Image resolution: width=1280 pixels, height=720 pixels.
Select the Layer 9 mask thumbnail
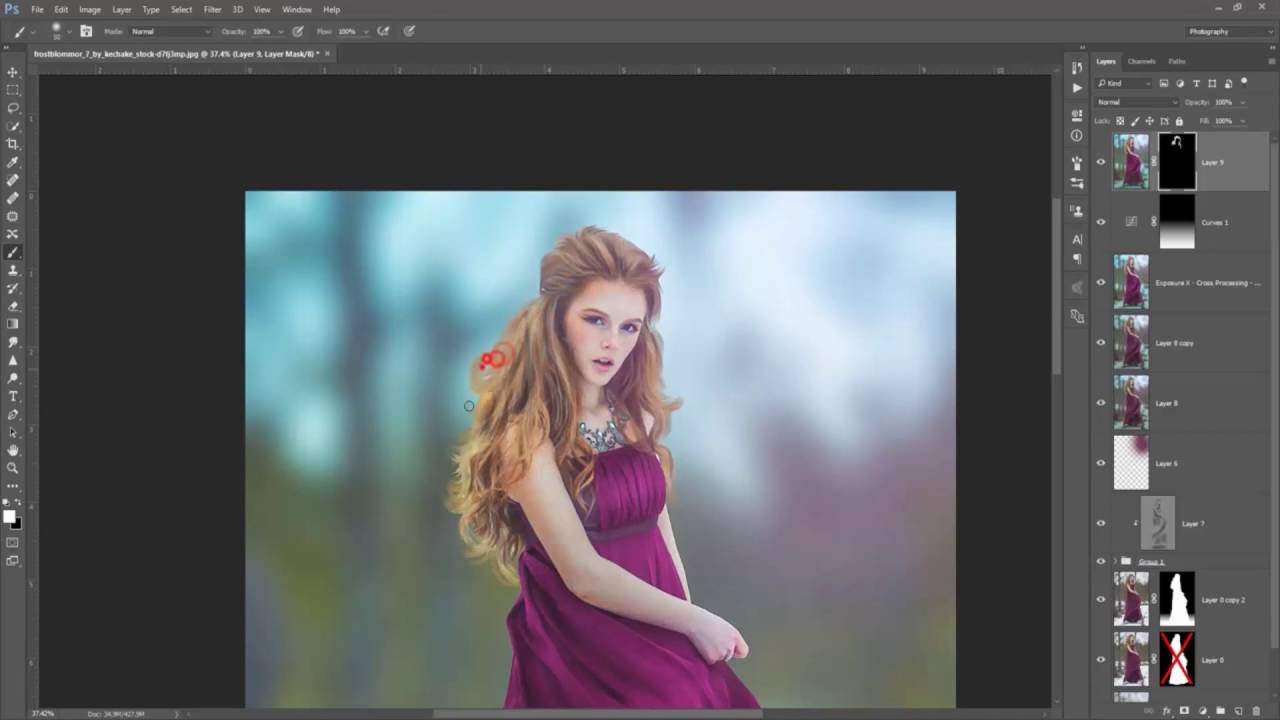point(1176,162)
